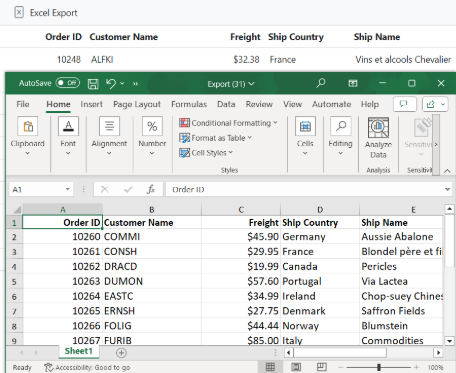
Task: Add a new sheet with plus icon
Action: pos(121,353)
